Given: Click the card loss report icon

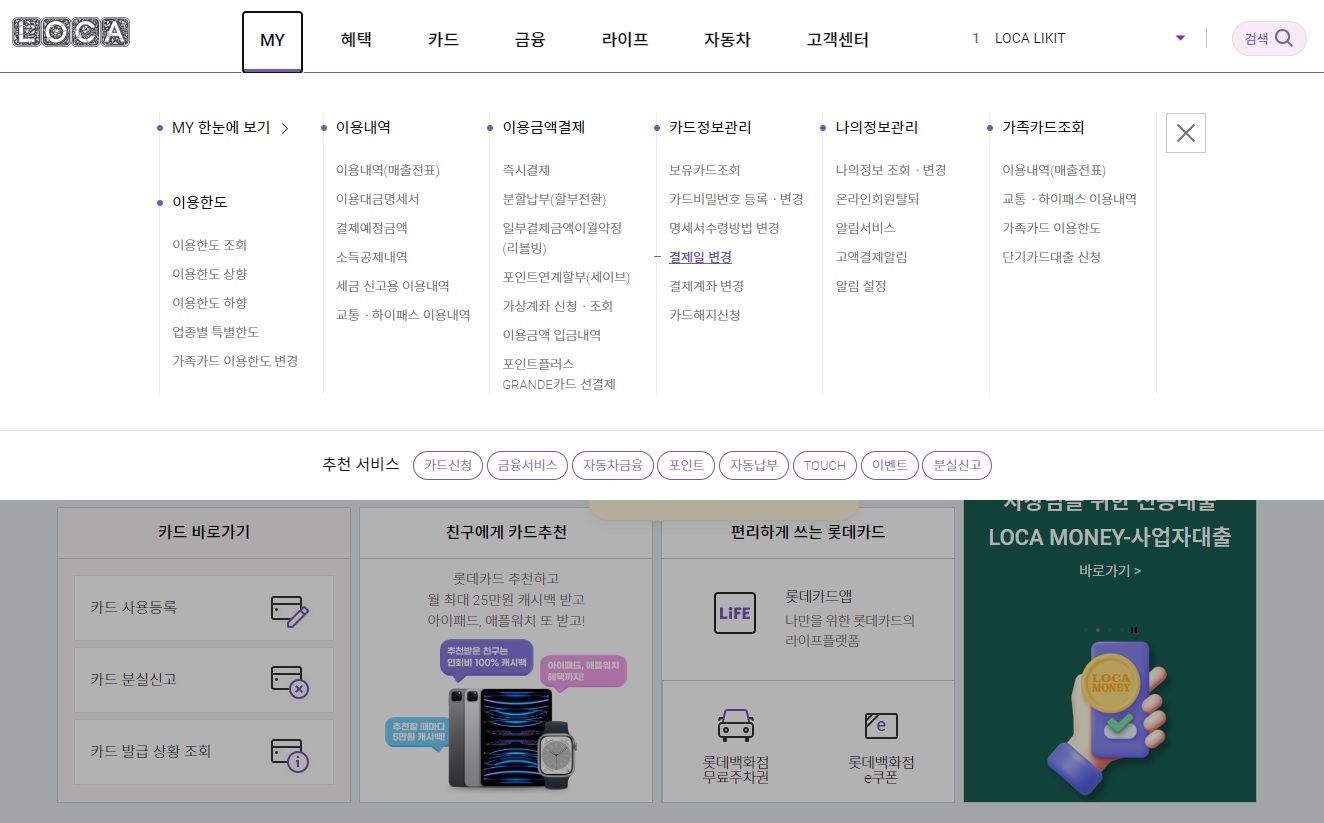Looking at the screenshot, I should pyautogui.click(x=290, y=681).
